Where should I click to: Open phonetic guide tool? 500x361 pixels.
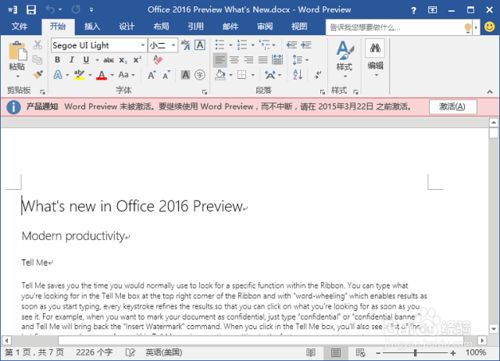click(x=186, y=45)
